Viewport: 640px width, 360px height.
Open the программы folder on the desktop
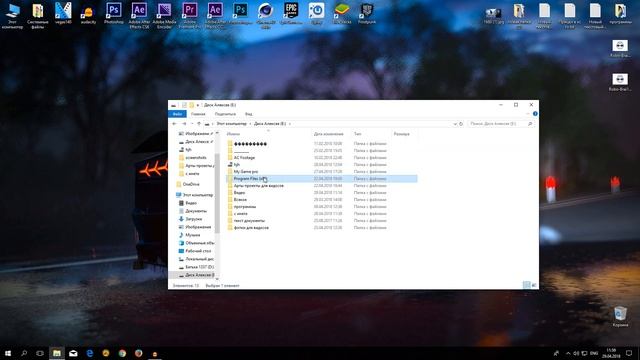click(x=620, y=15)
